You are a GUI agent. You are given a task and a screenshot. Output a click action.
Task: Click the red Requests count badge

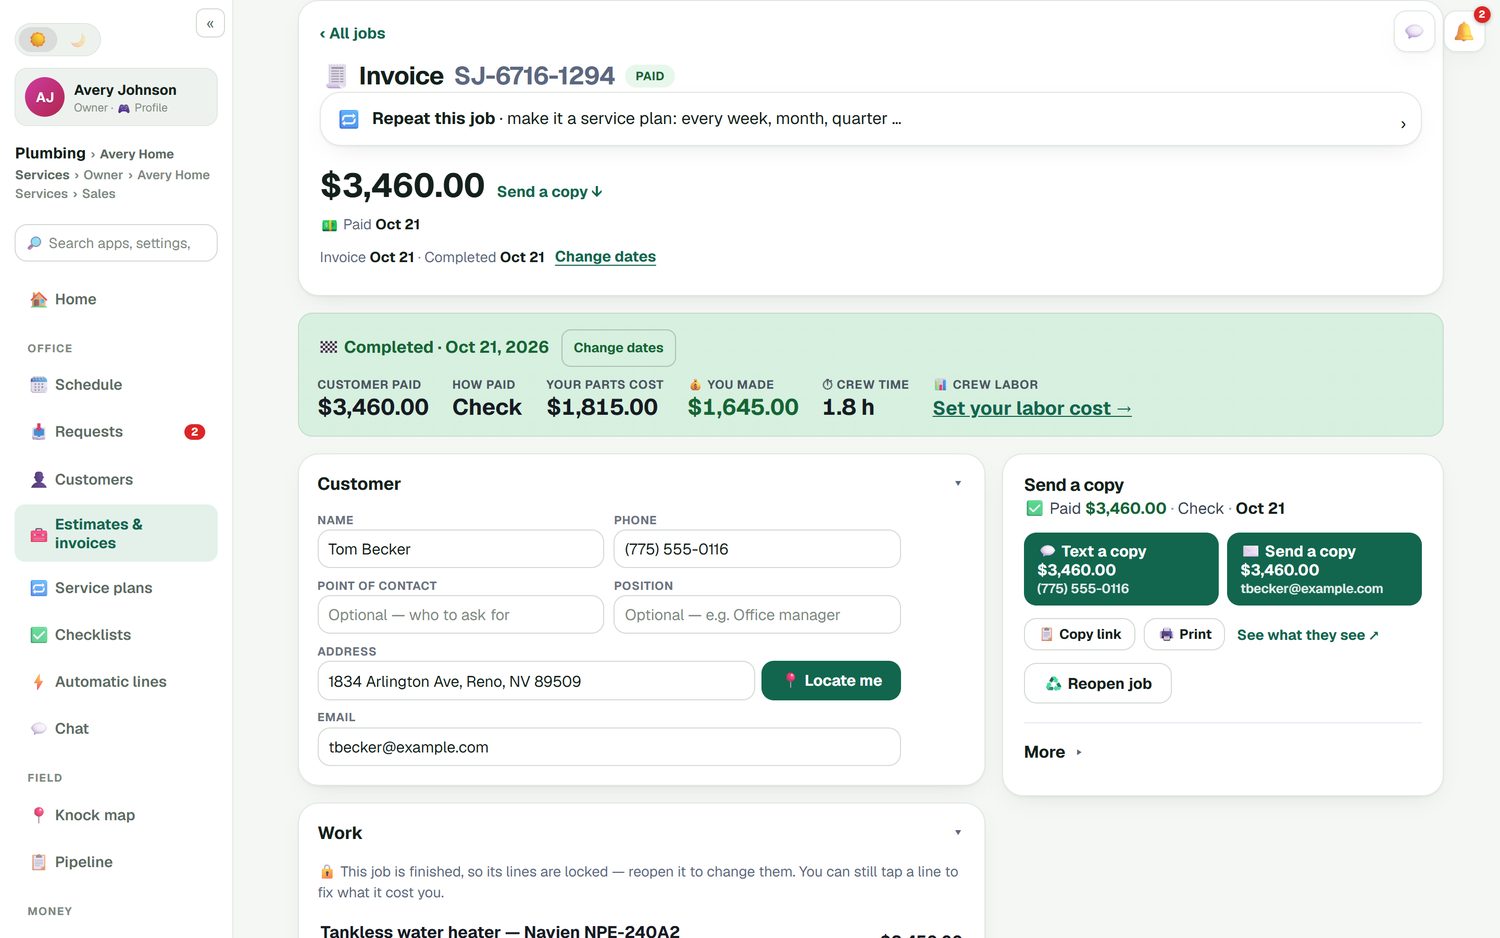[x=195, y=432]
